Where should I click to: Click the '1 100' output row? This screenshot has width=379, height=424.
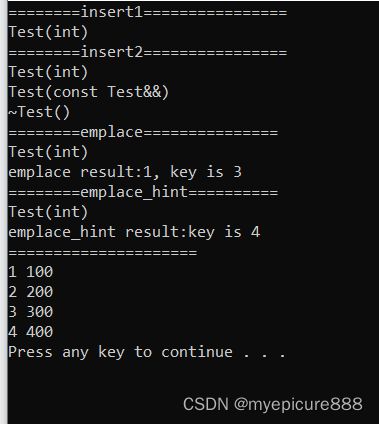tap(31, 272)
